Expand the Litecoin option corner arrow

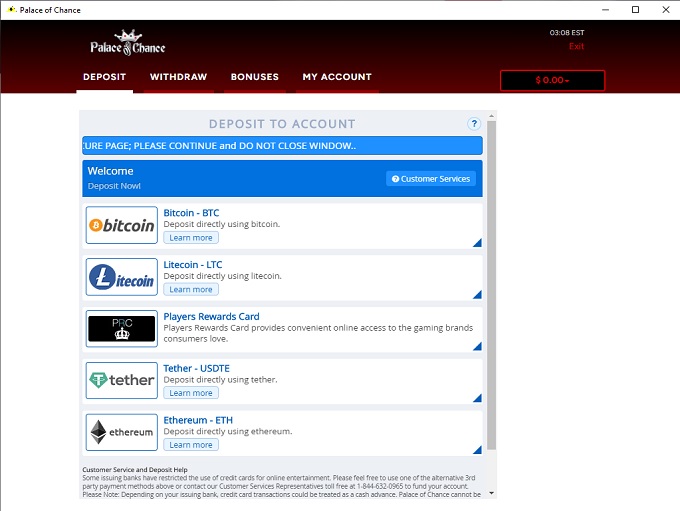click(477, 295)
